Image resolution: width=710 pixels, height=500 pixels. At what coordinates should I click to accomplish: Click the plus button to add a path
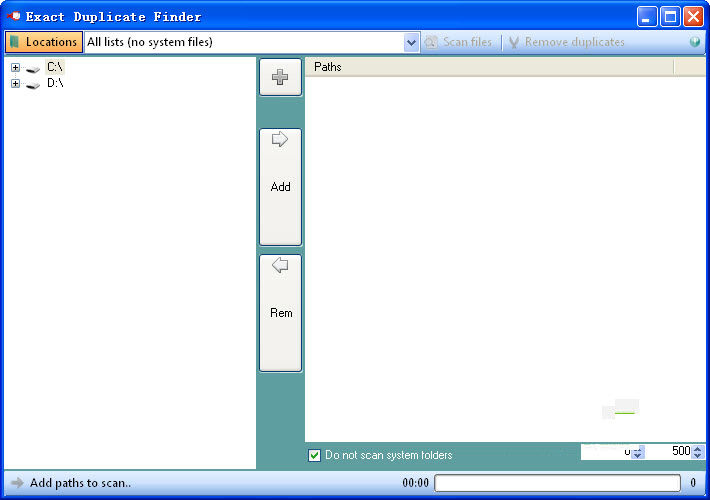click(280, 77)
